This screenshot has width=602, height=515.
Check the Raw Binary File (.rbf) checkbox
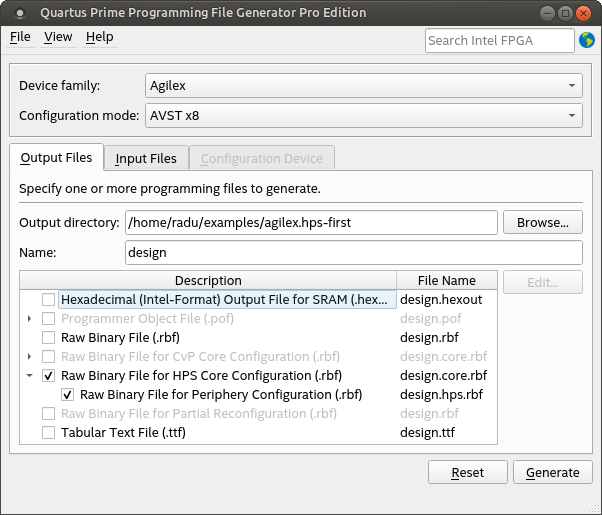pos(48,337)
